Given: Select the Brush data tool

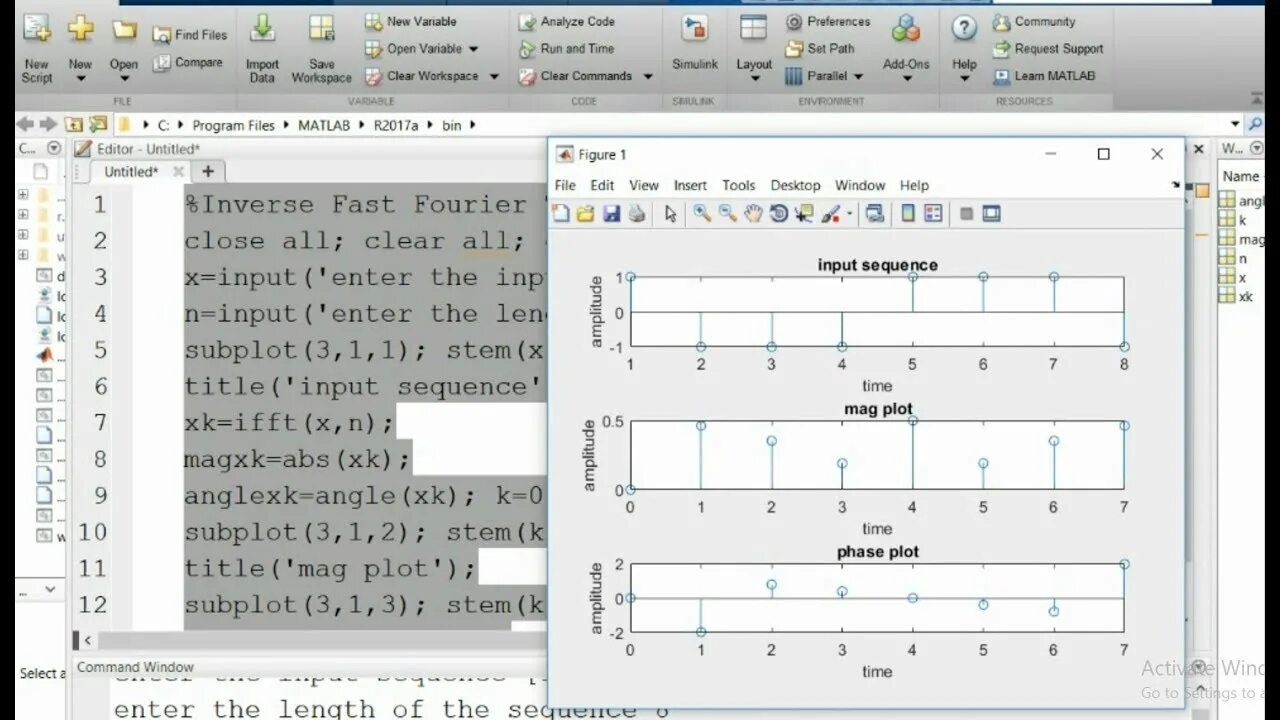Looking at the screenshot, I should click(x=830, y=213).
